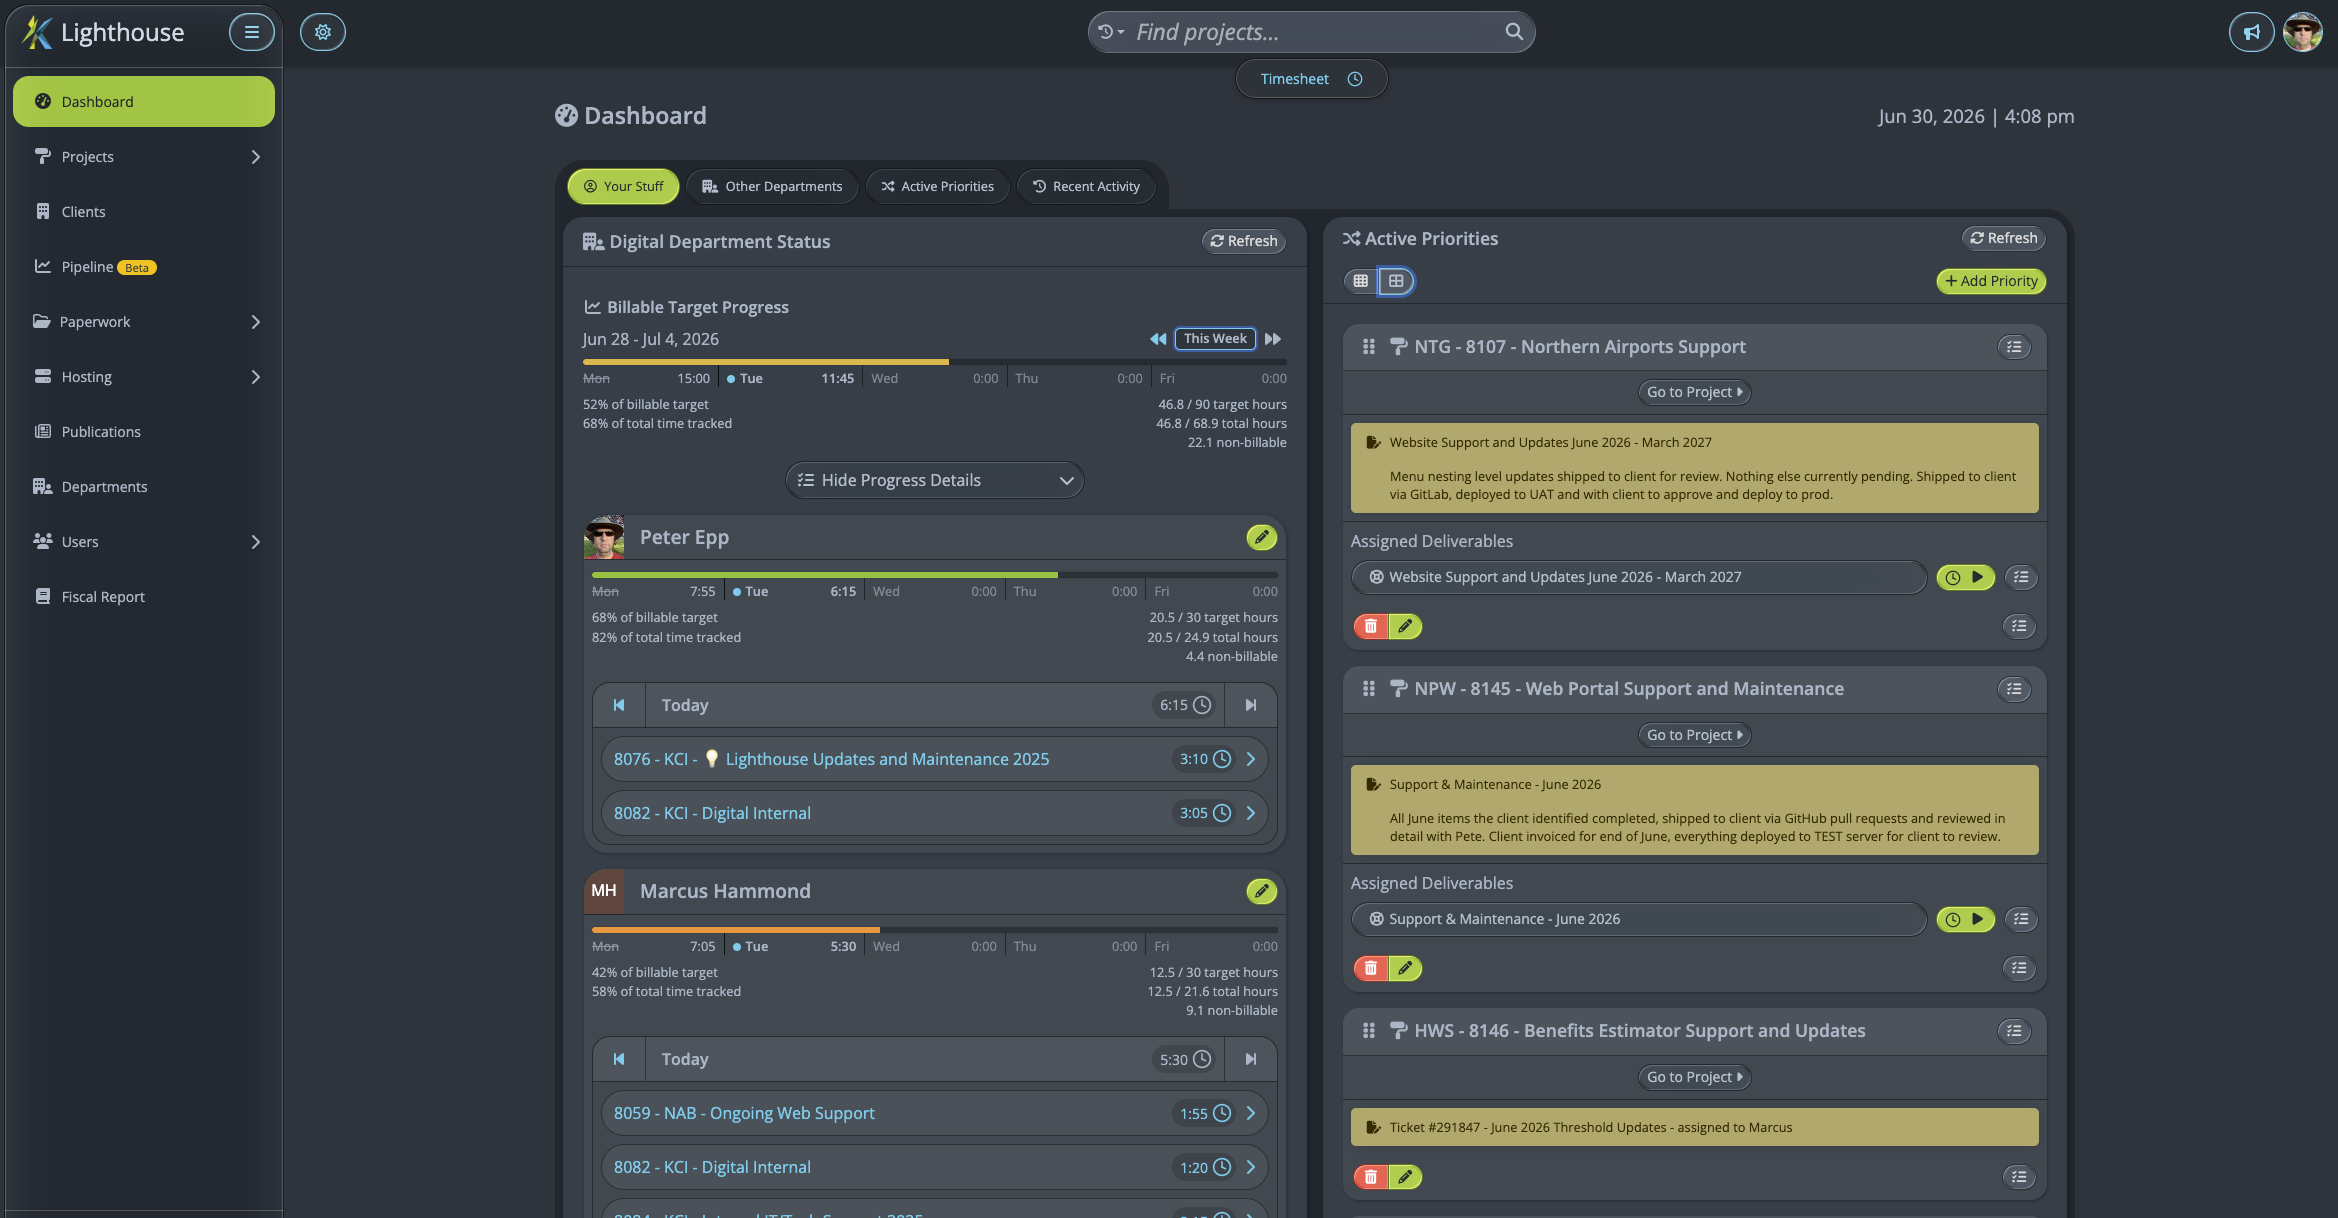This screenshot has width=2338, height=1218.
Task: Open 8076 Lighthouse Updates and Maintenance 2025 entry
Action: coord(934,759)
